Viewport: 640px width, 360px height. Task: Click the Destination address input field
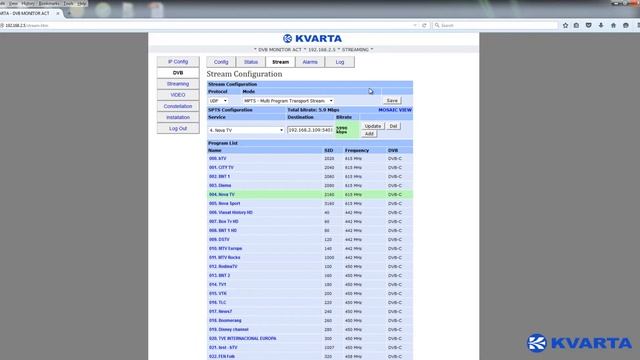click(310, 130)
